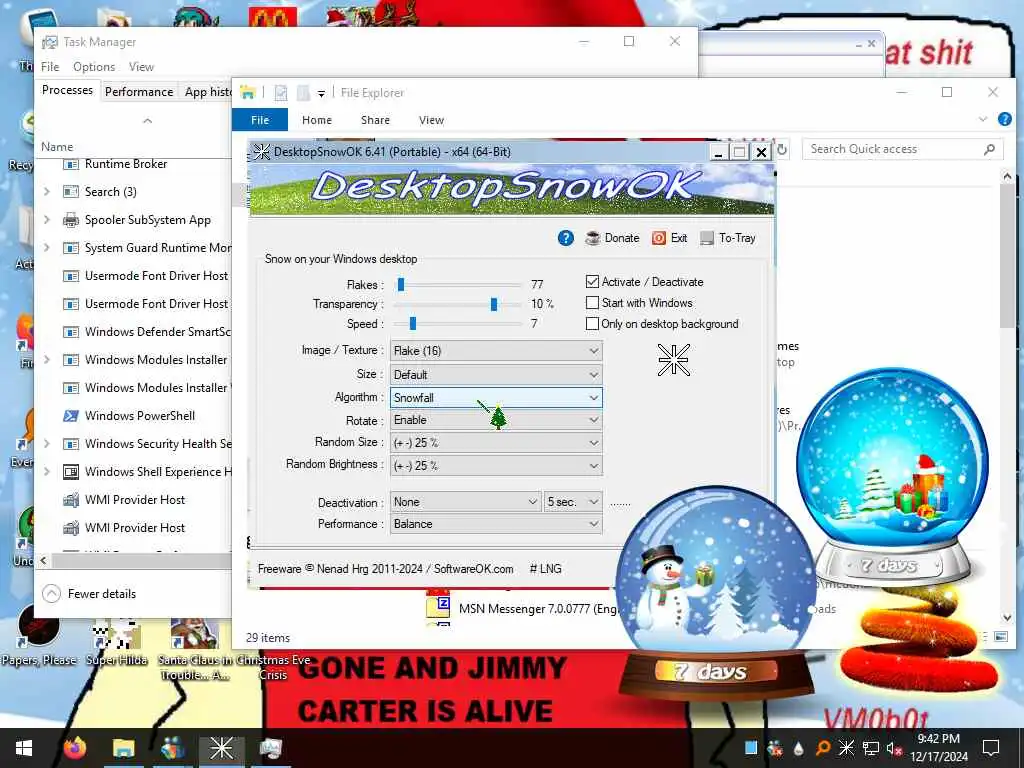
Task: Click the tray snowflake icon
Action: 846,748
